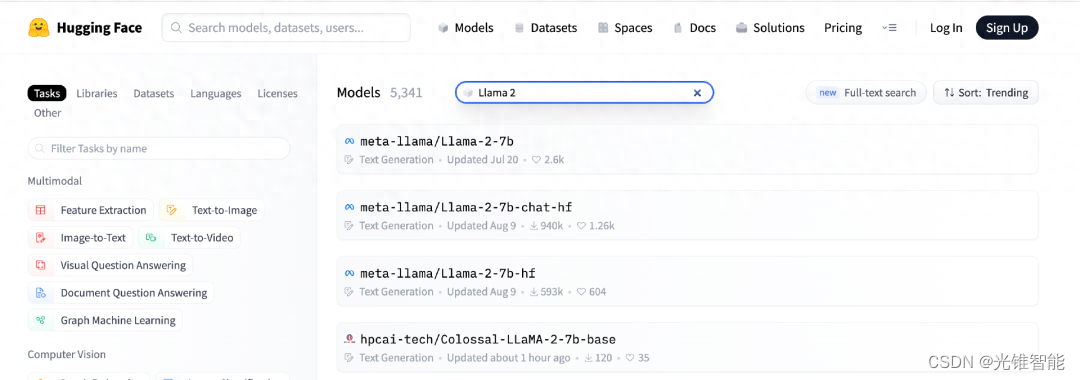Select Image-to-Text task filter
1080x380 pixels.
[80, 238]
